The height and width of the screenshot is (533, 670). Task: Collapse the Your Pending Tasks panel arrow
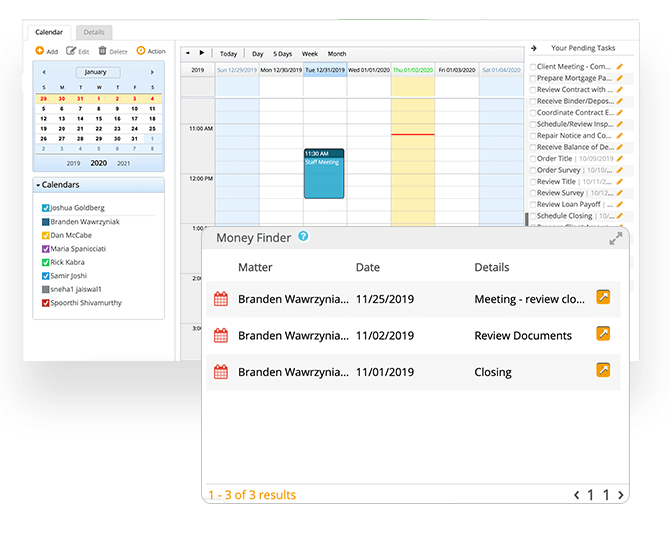(534, 48)
